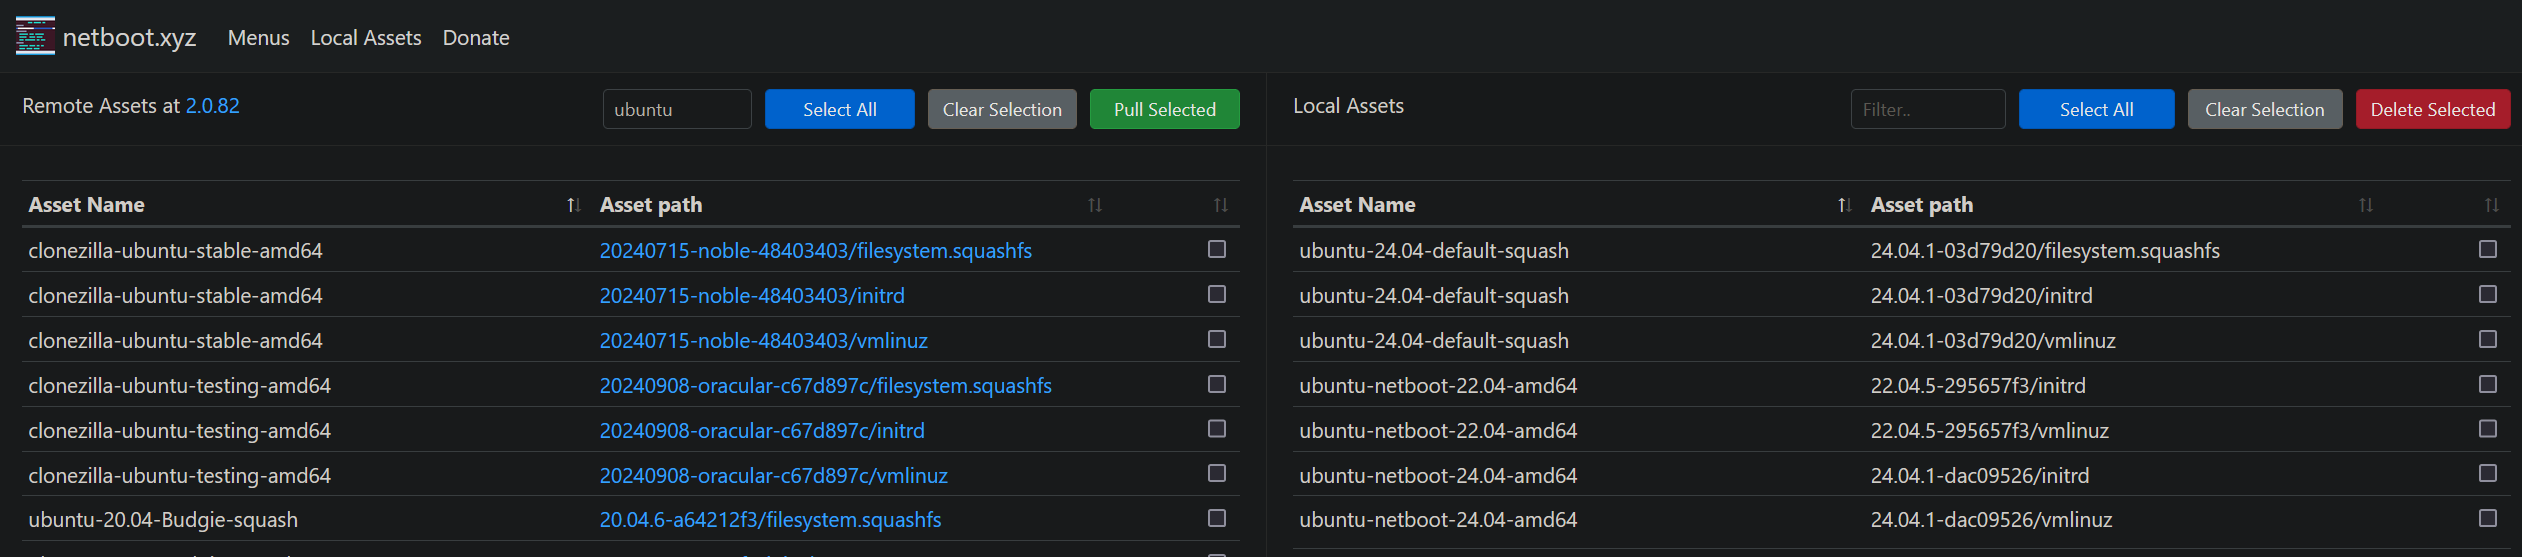Pull the selected remote assets
Image resolution: width=2522 pixels, height=557 pixels.
[x=1165, y=109]
